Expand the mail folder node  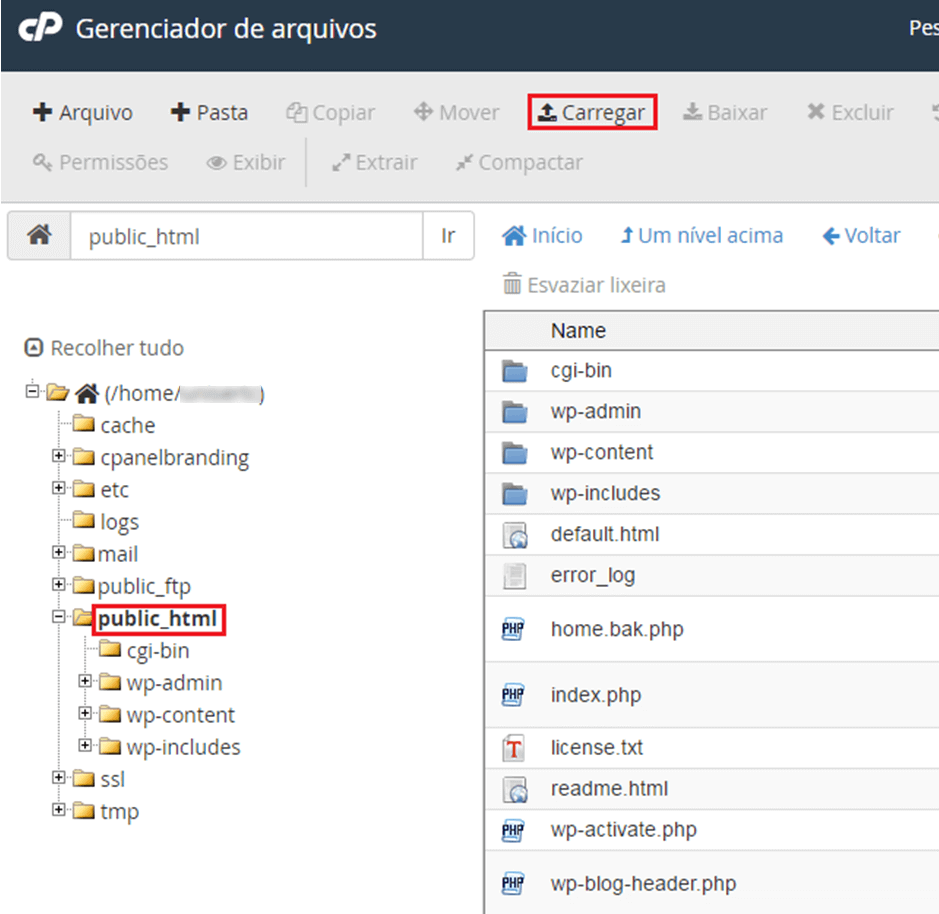click(x=59, y=552)
